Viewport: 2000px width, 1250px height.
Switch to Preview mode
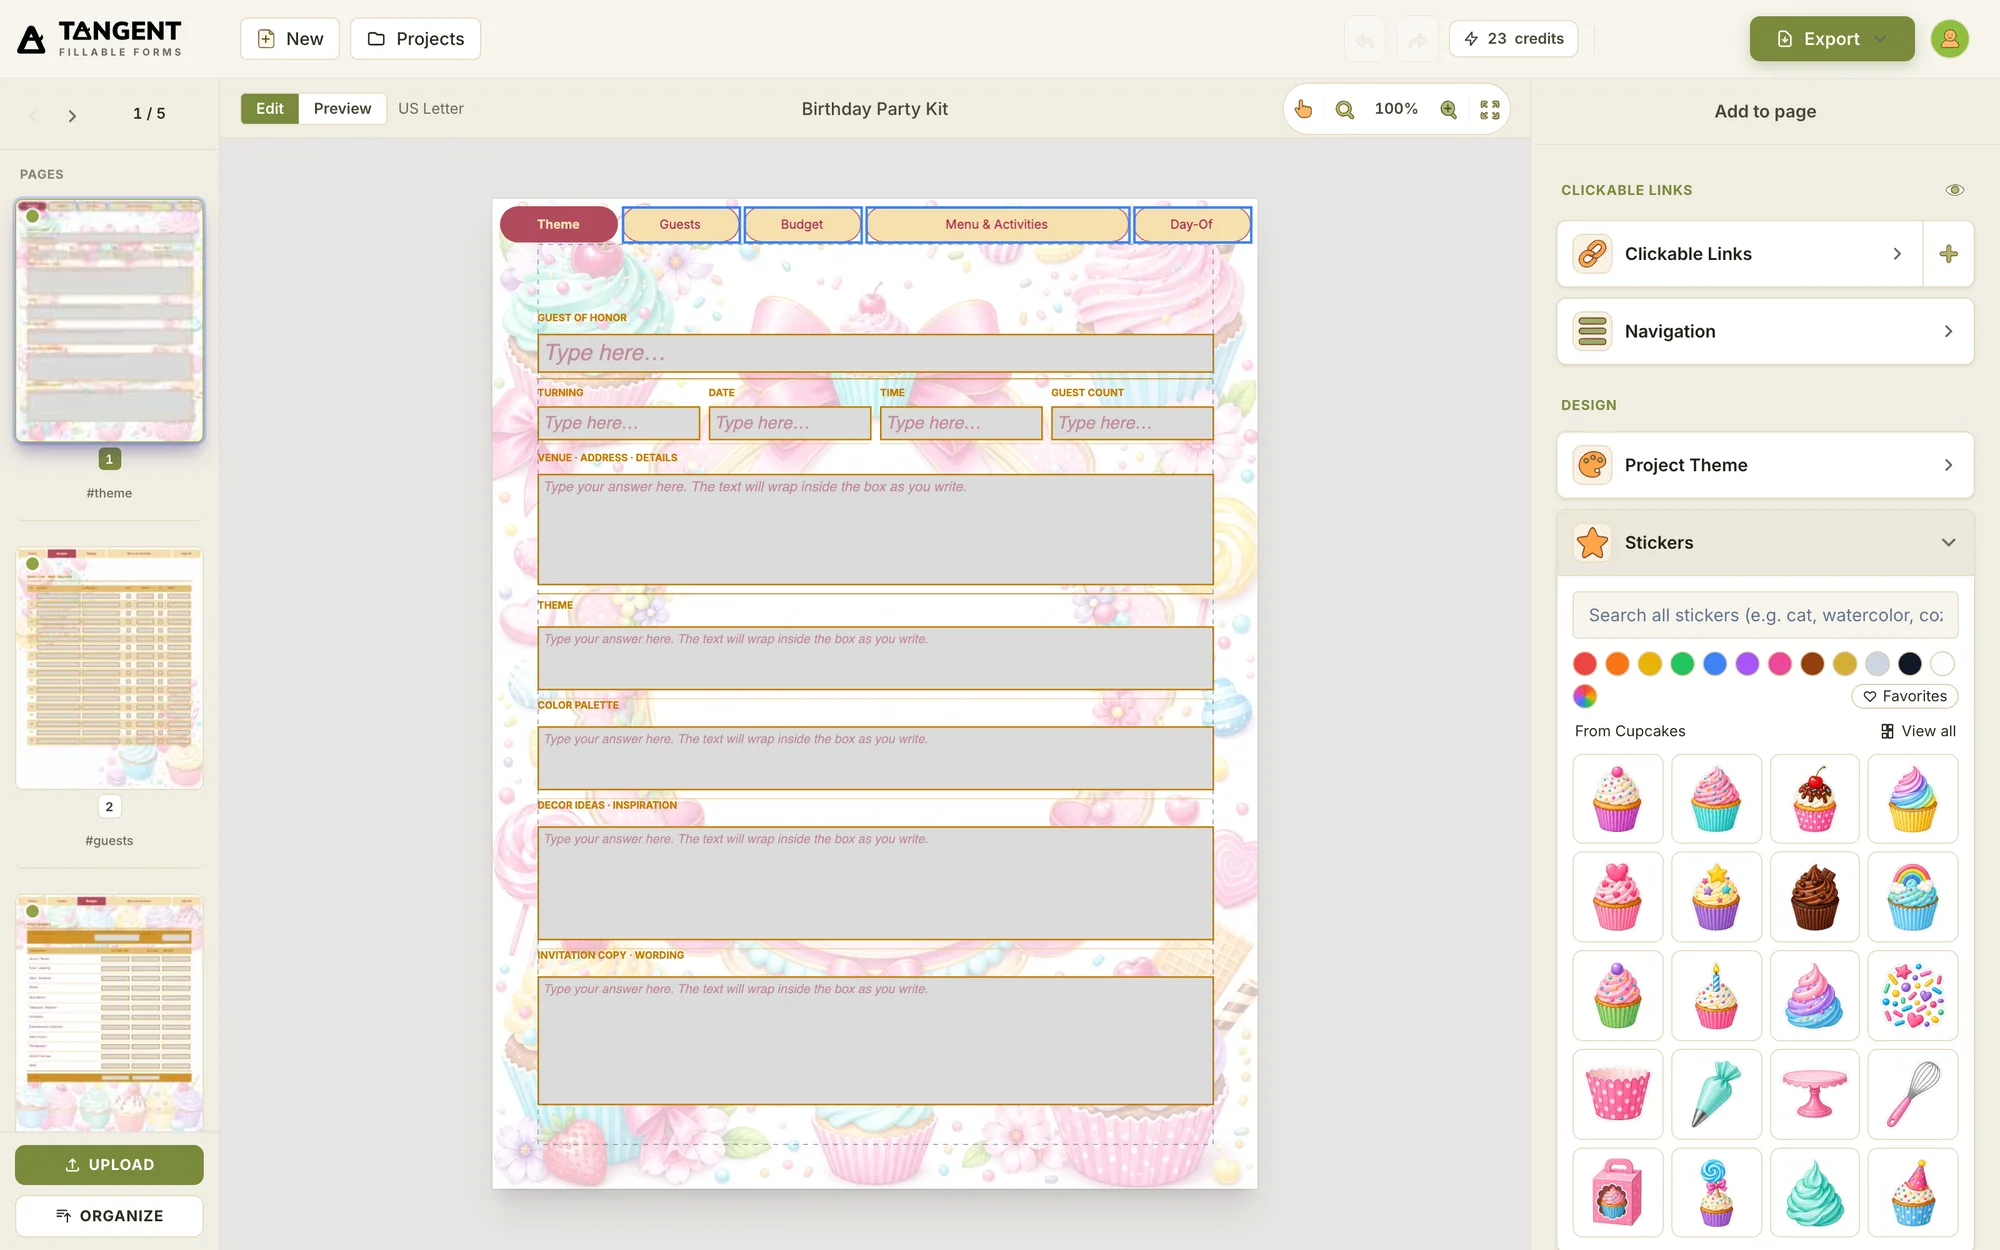(342, 109)
